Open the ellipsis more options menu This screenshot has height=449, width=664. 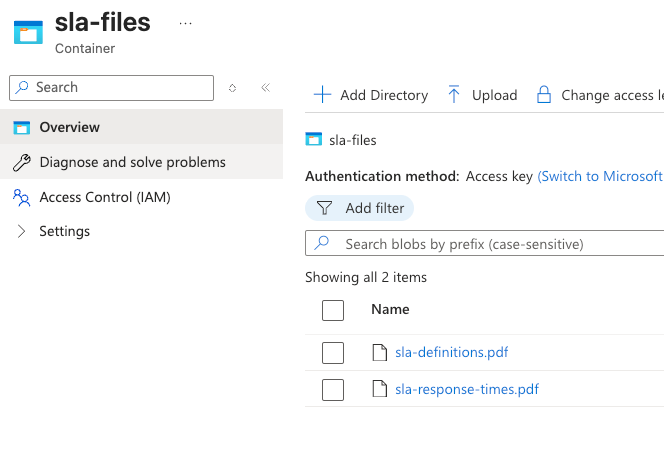click(x=185, y=21)
